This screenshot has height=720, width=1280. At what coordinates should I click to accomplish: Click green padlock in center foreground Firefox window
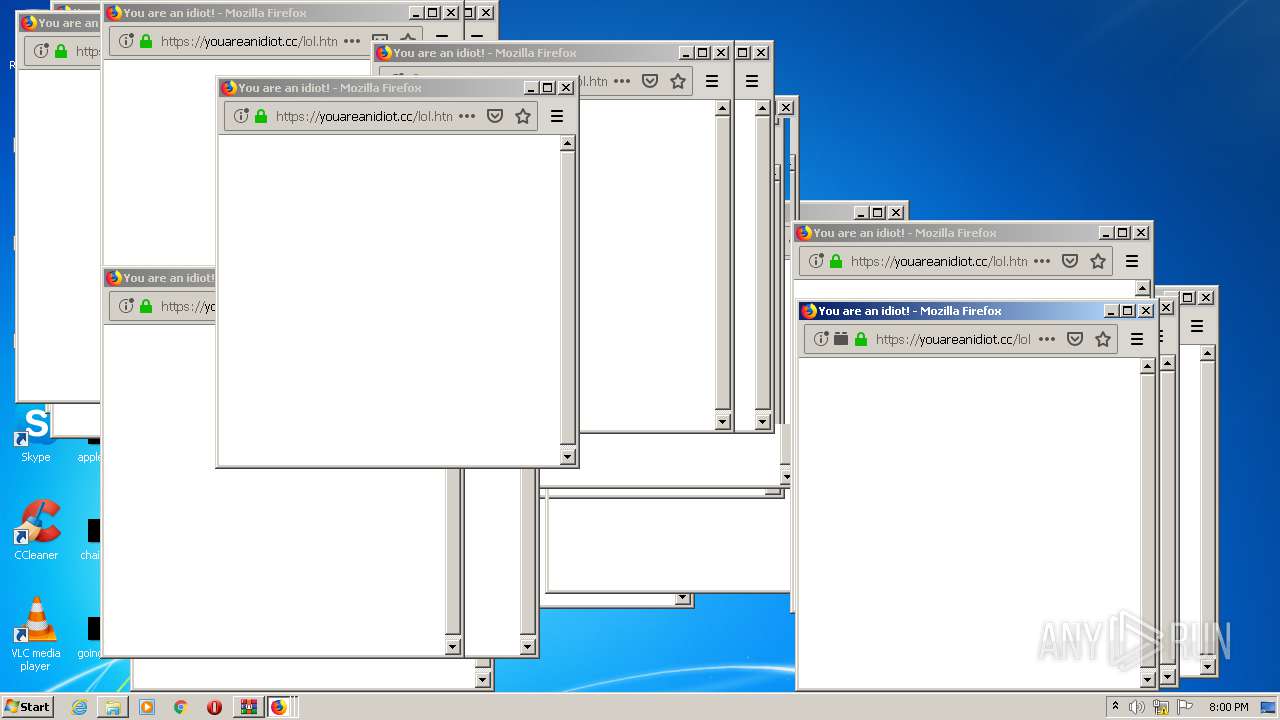261,116
